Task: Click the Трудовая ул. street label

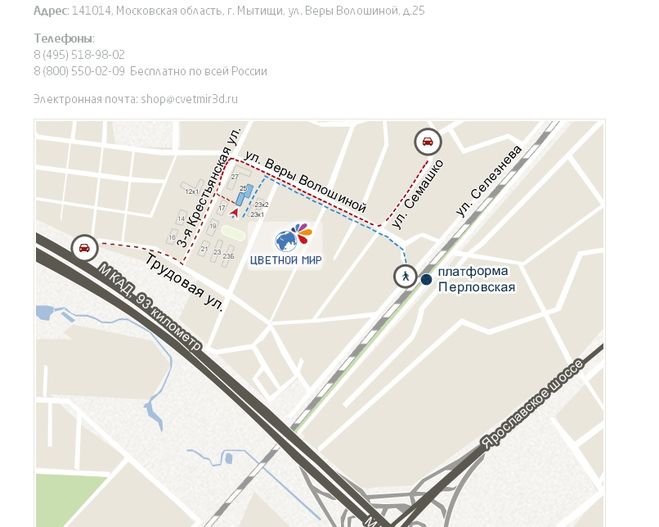Action: (184, 282)
